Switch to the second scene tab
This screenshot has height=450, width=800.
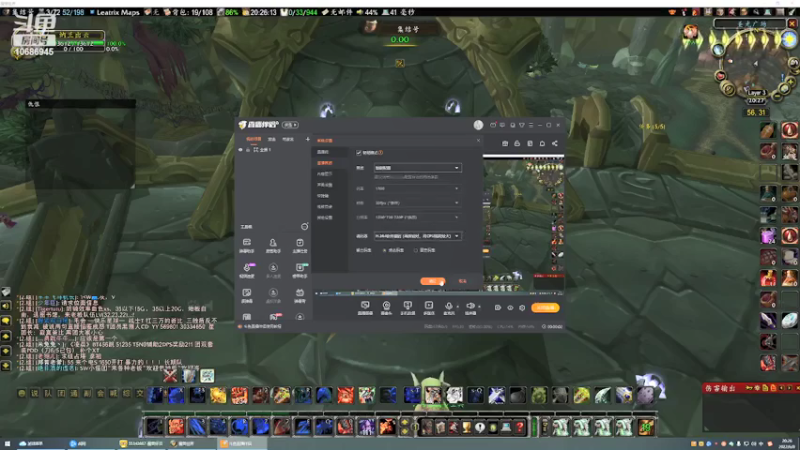[x=272, y=139]
